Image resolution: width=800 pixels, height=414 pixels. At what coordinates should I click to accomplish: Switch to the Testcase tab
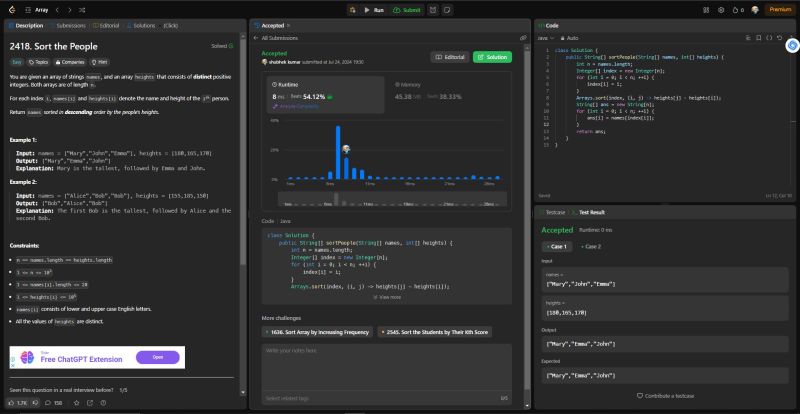pos(555,212)
